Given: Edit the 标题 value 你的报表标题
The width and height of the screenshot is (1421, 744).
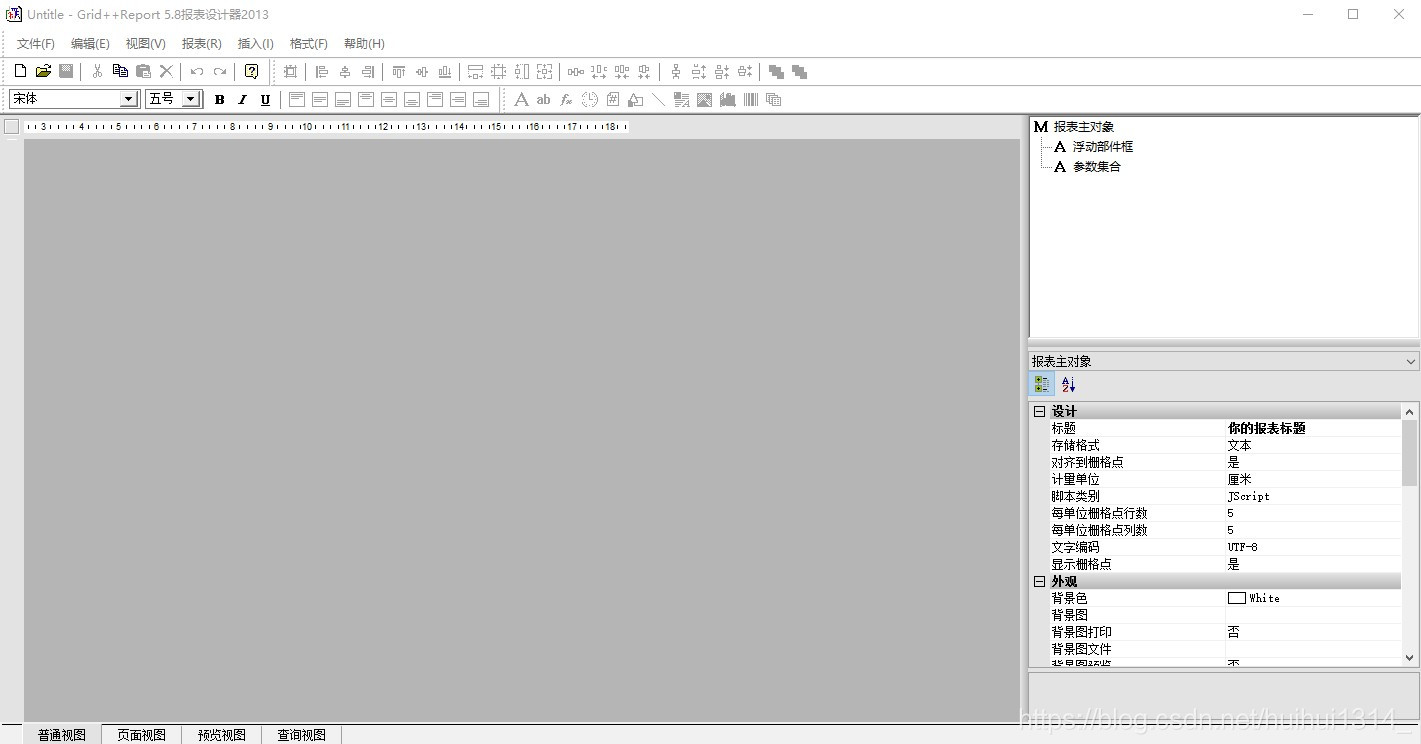Looking at the screenshot, I should [x=1313, y=428].
